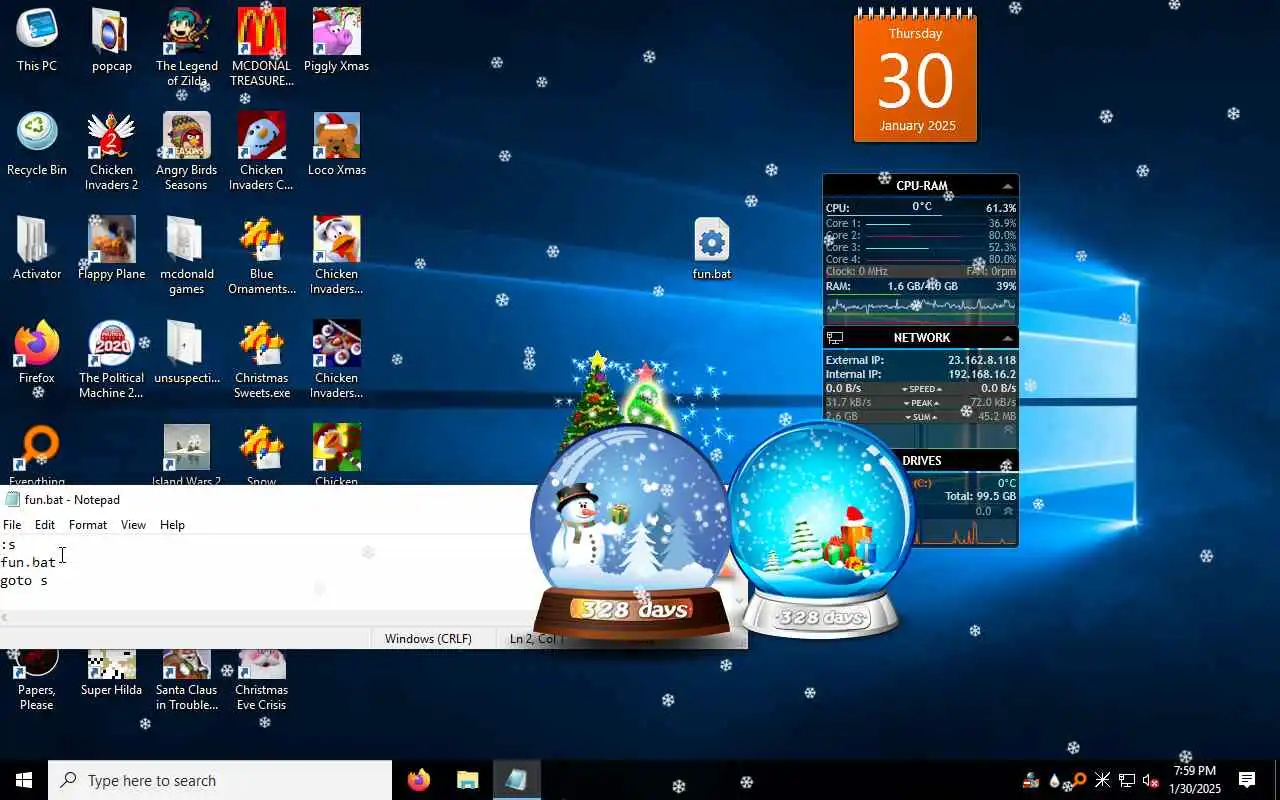
Task: Select the Christmas Eve Crisis label
Action: (x=261, y=697)
